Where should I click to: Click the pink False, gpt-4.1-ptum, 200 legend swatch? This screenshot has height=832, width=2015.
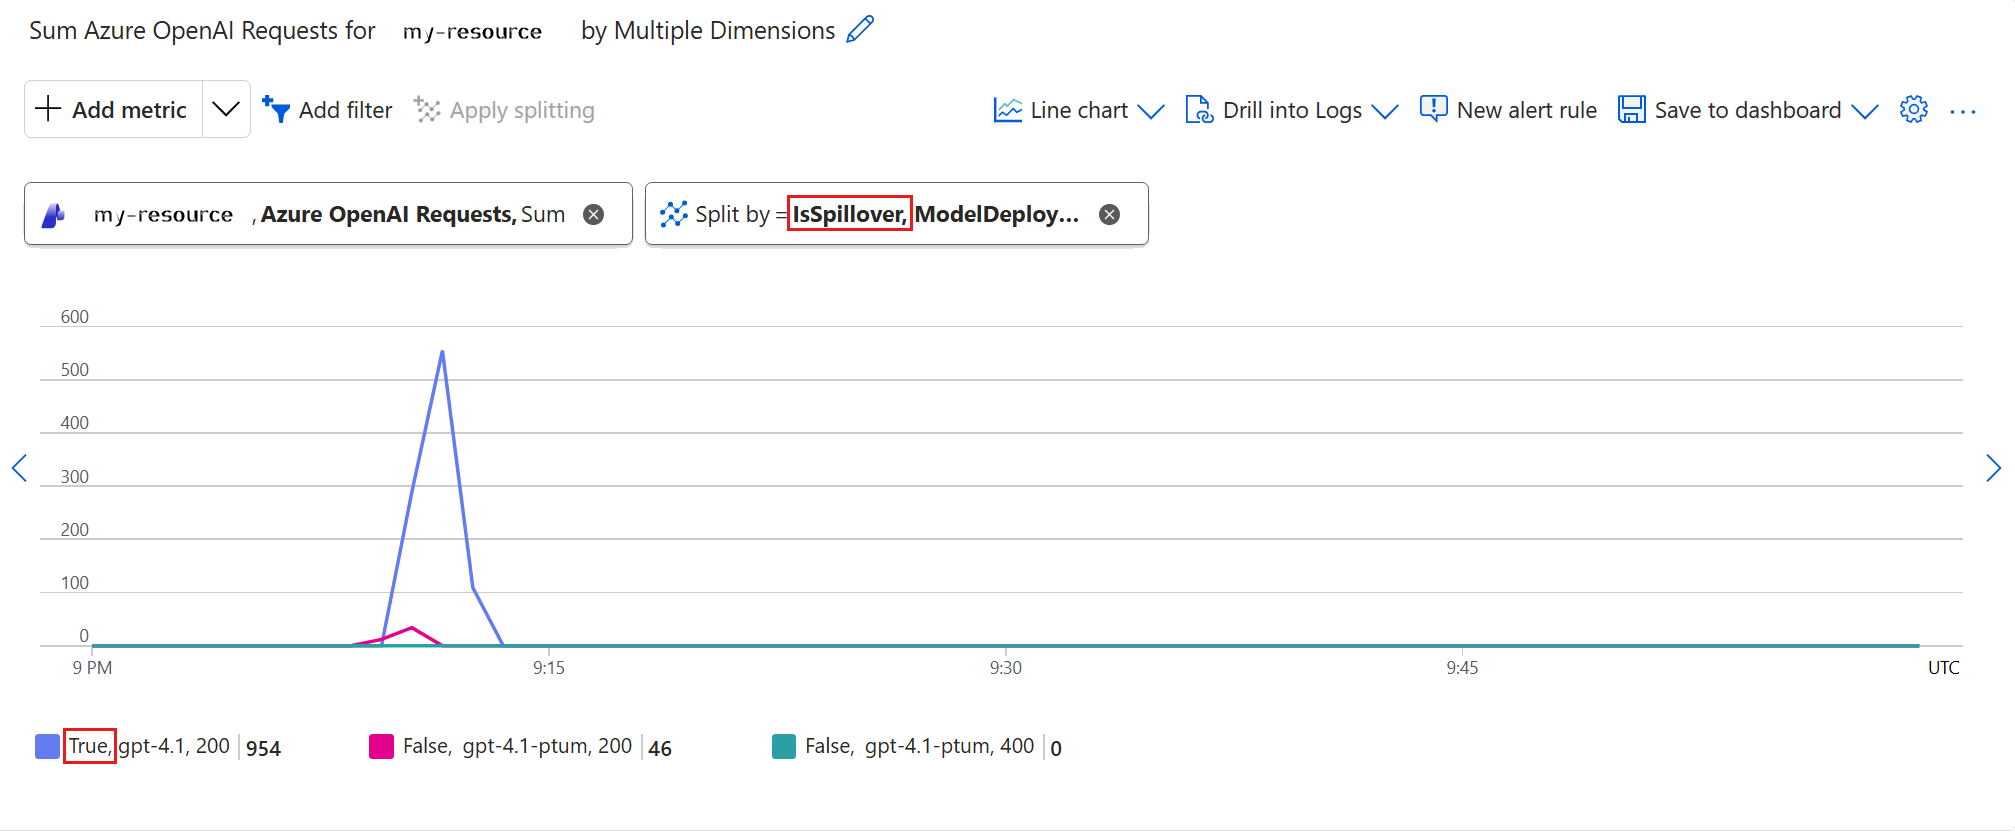(x=381, y=747)
